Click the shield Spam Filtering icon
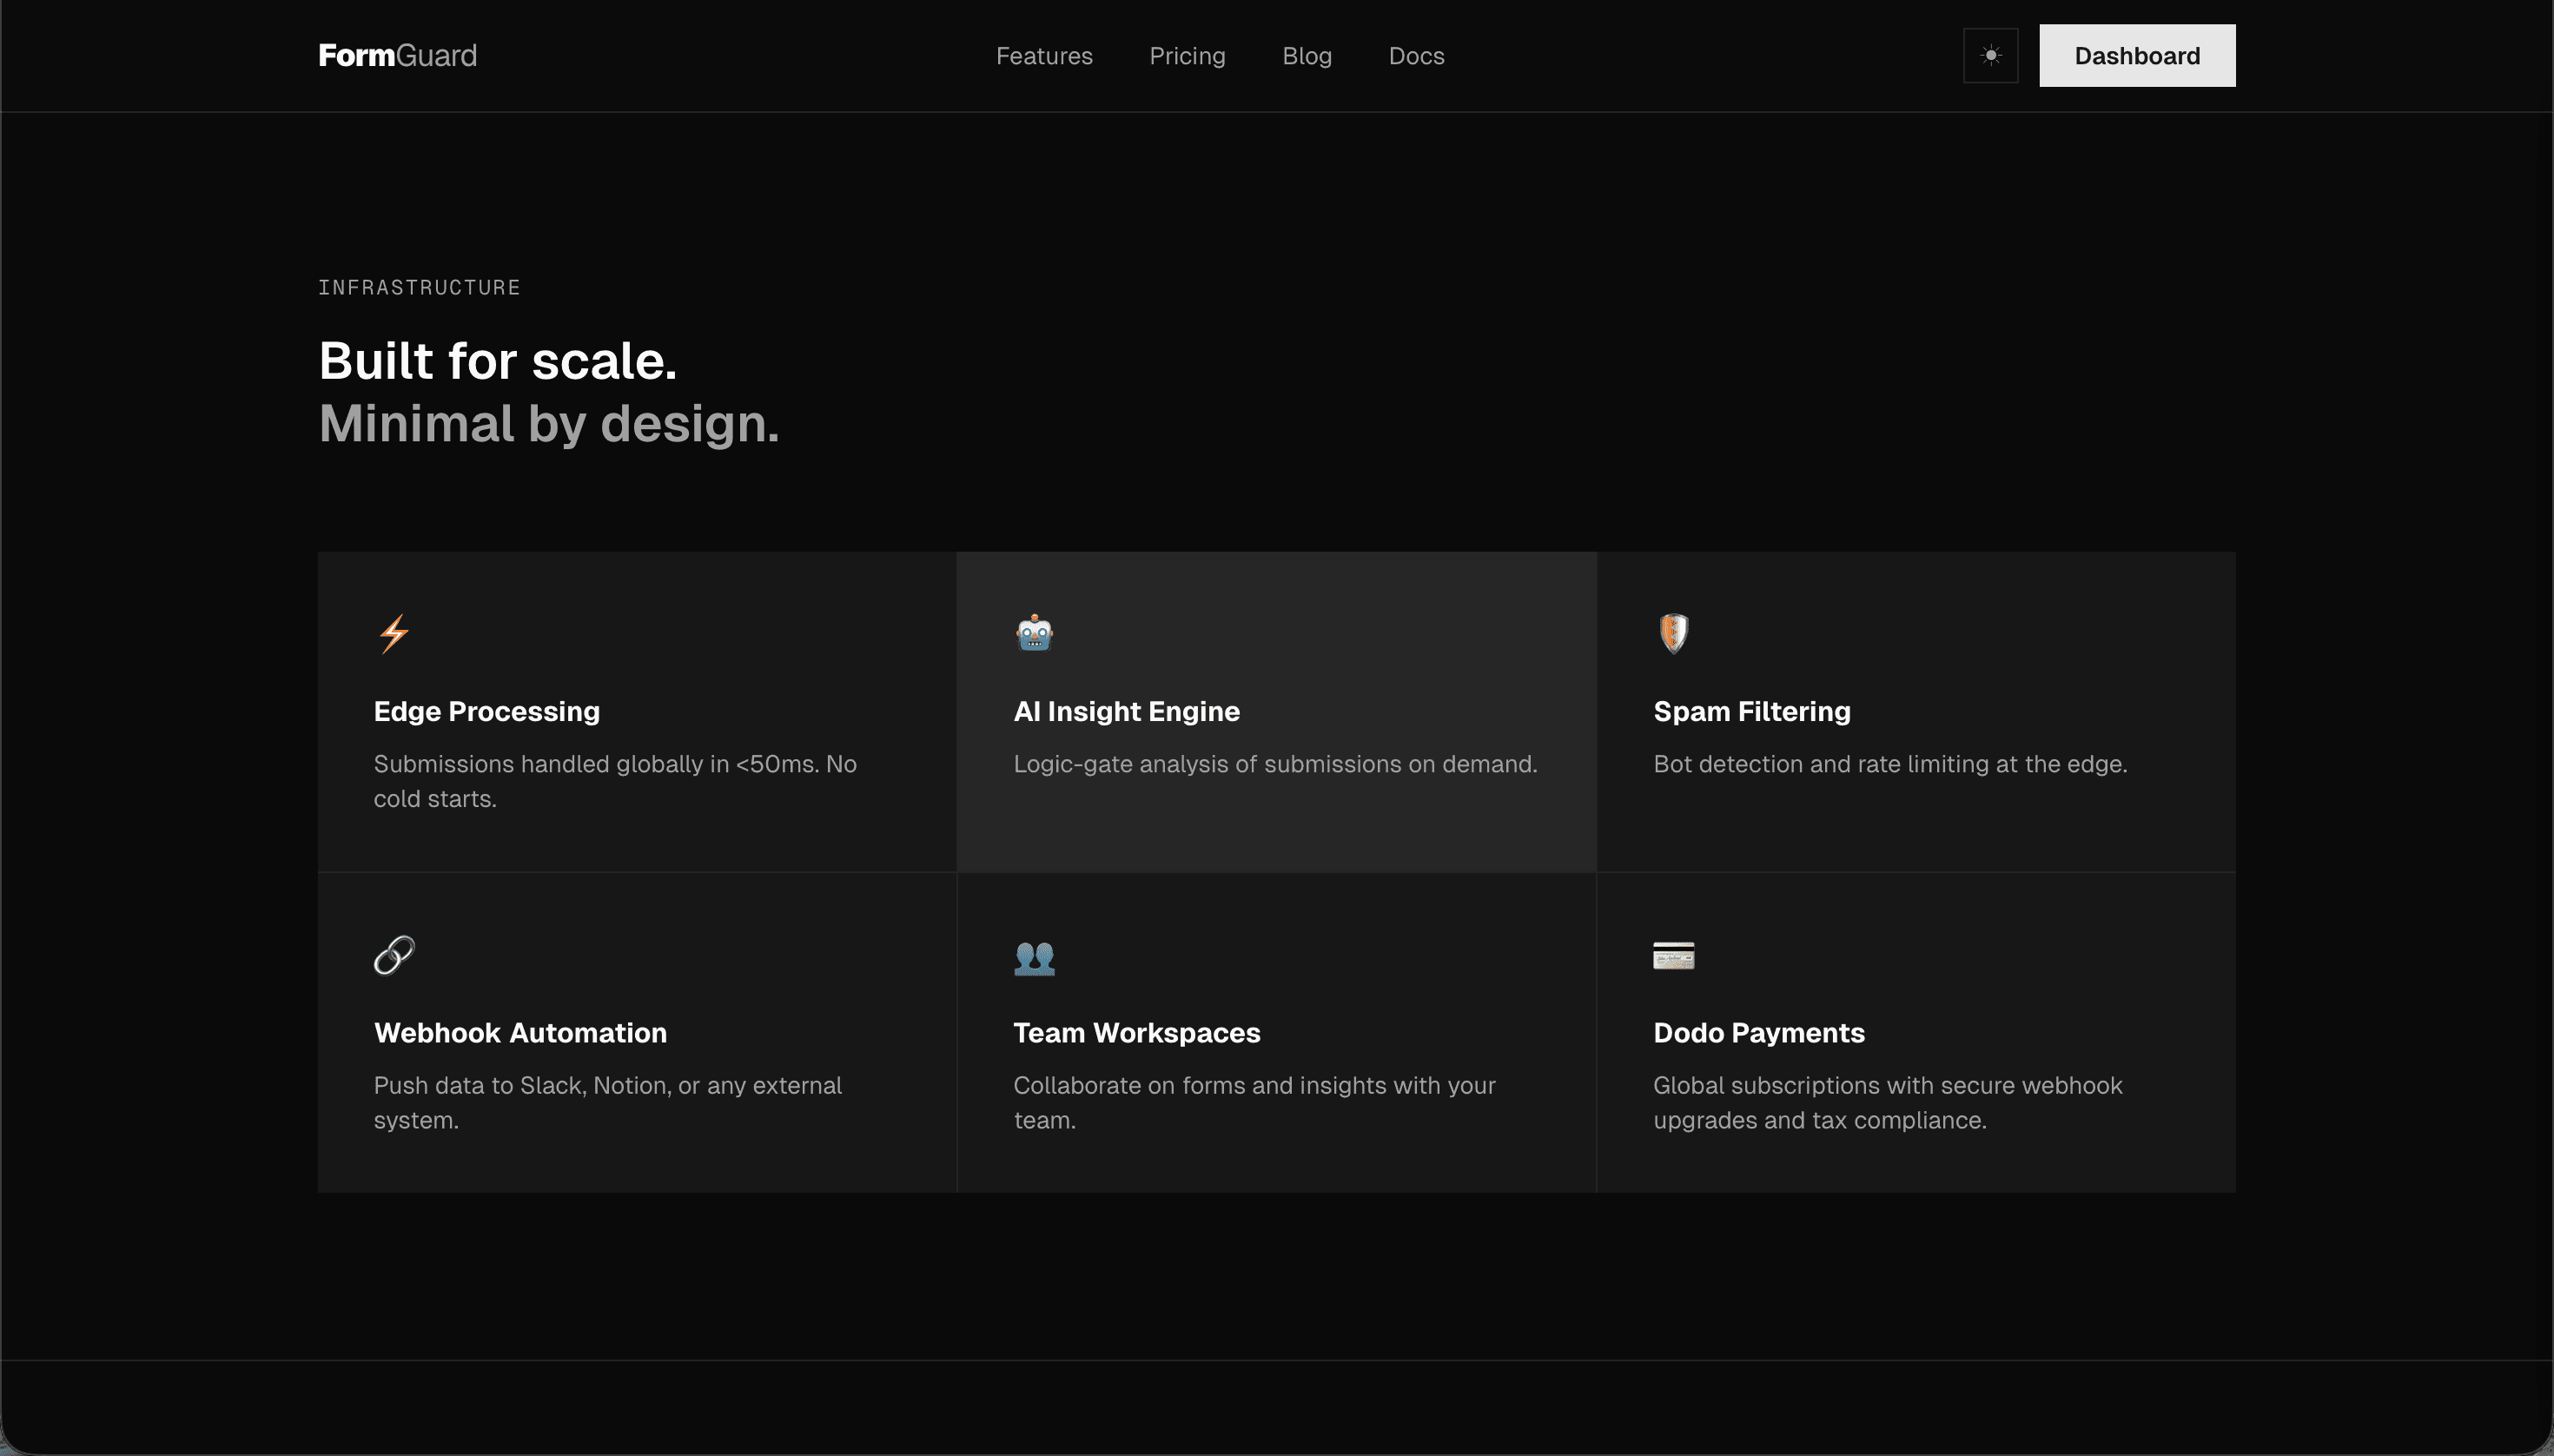 [x=1672, y=633]
